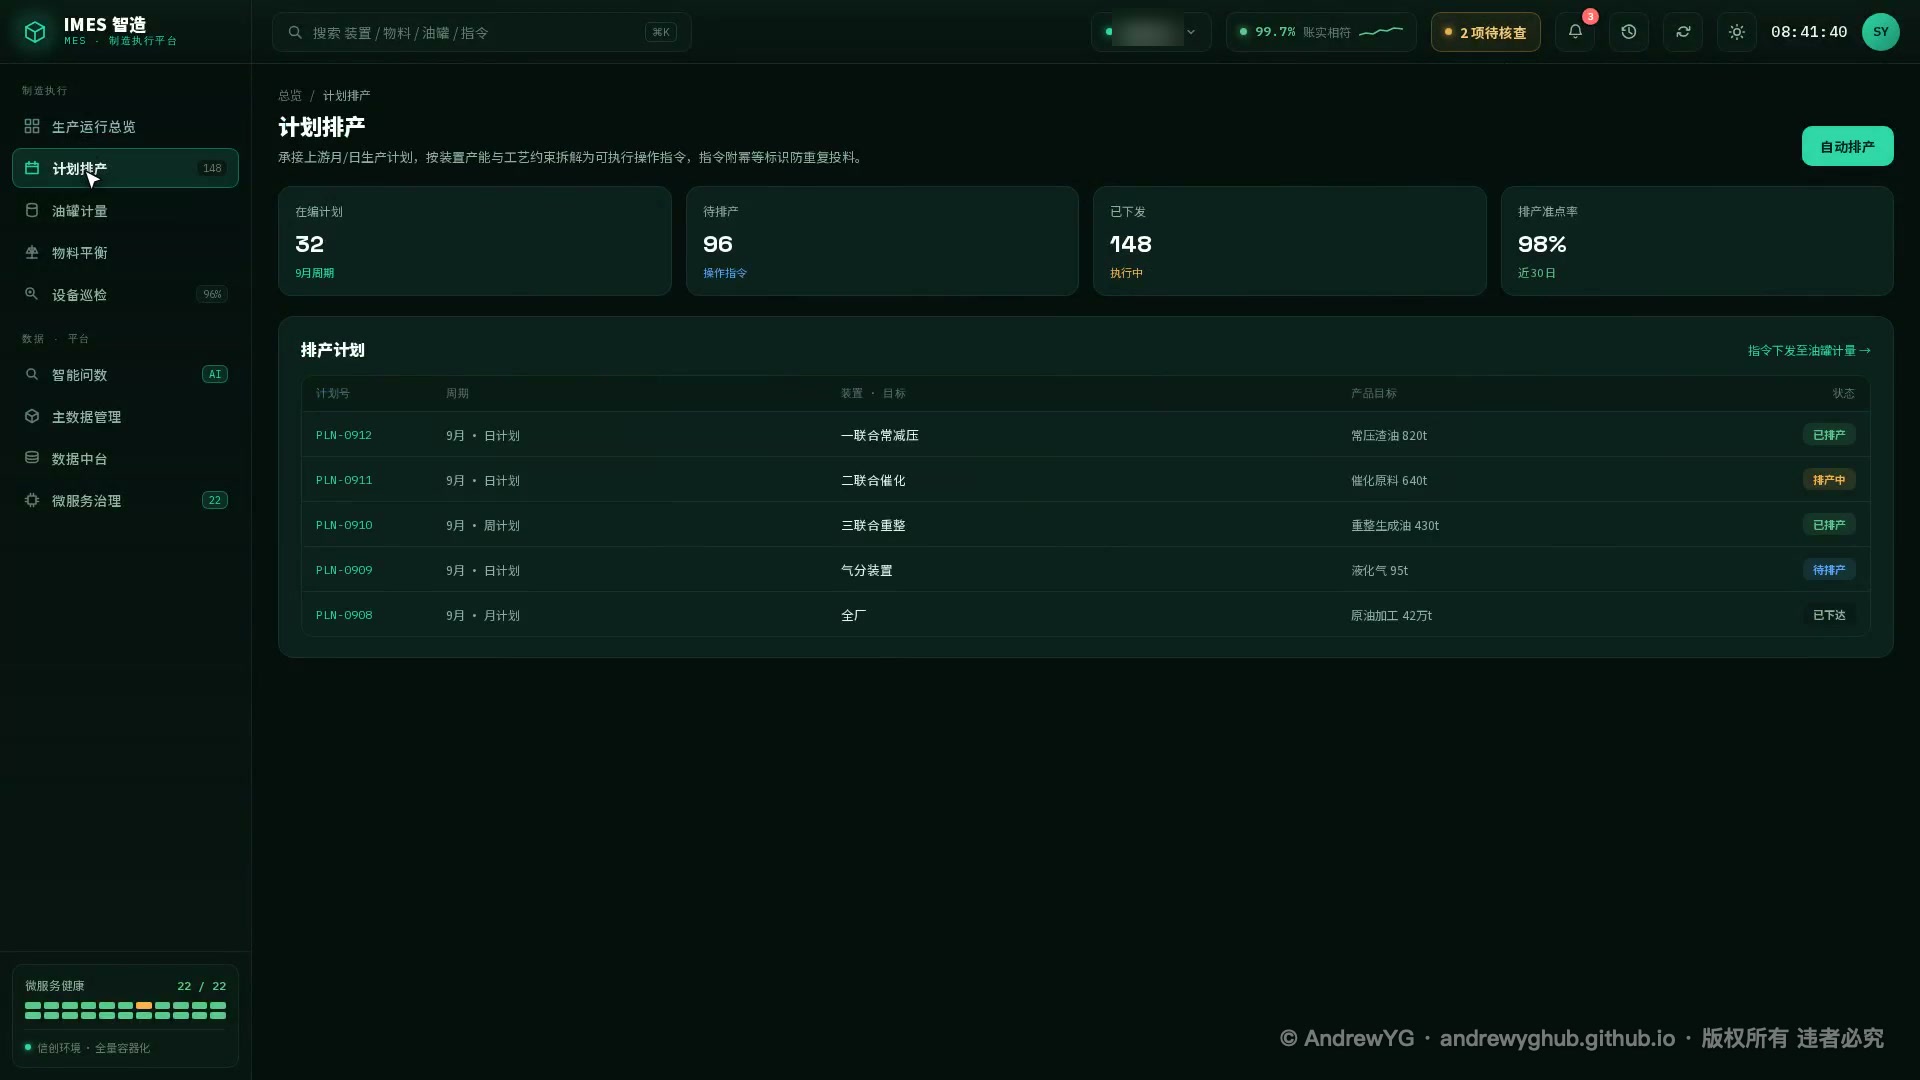The height and width of the screenshot is (1080, 1920).
Task: Click the 账实相符 sparkline trend
Action: click(1381, 32)
